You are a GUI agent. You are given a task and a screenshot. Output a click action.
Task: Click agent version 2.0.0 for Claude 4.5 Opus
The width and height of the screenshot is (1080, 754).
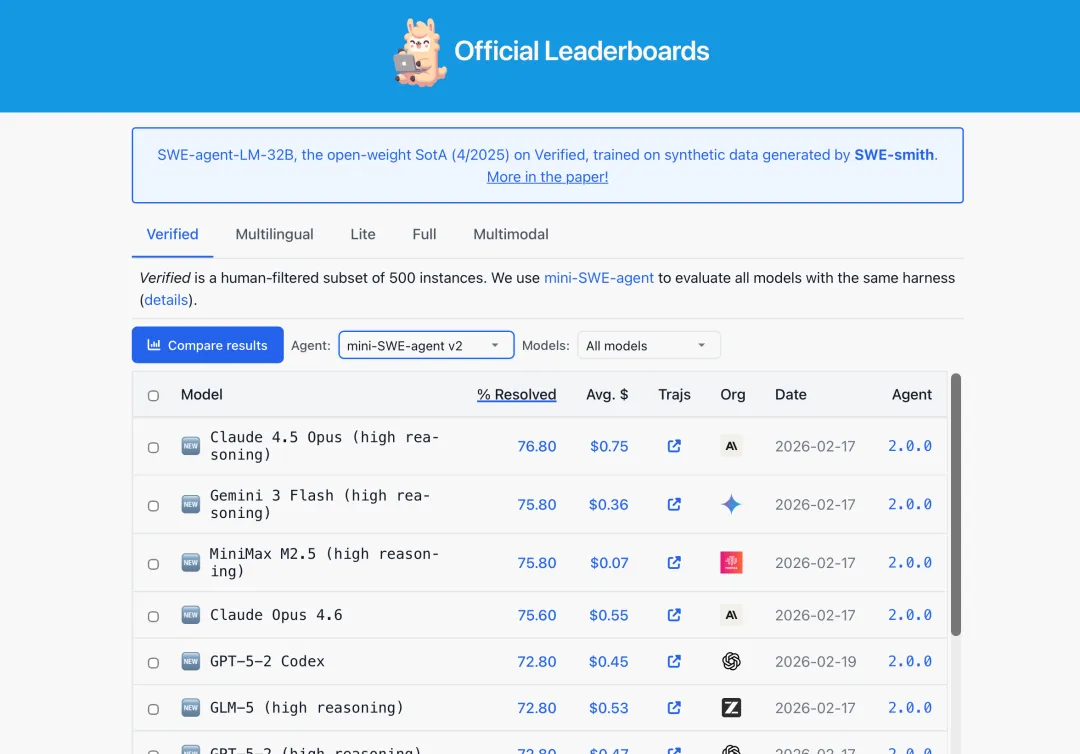click(x=910, y=446)
